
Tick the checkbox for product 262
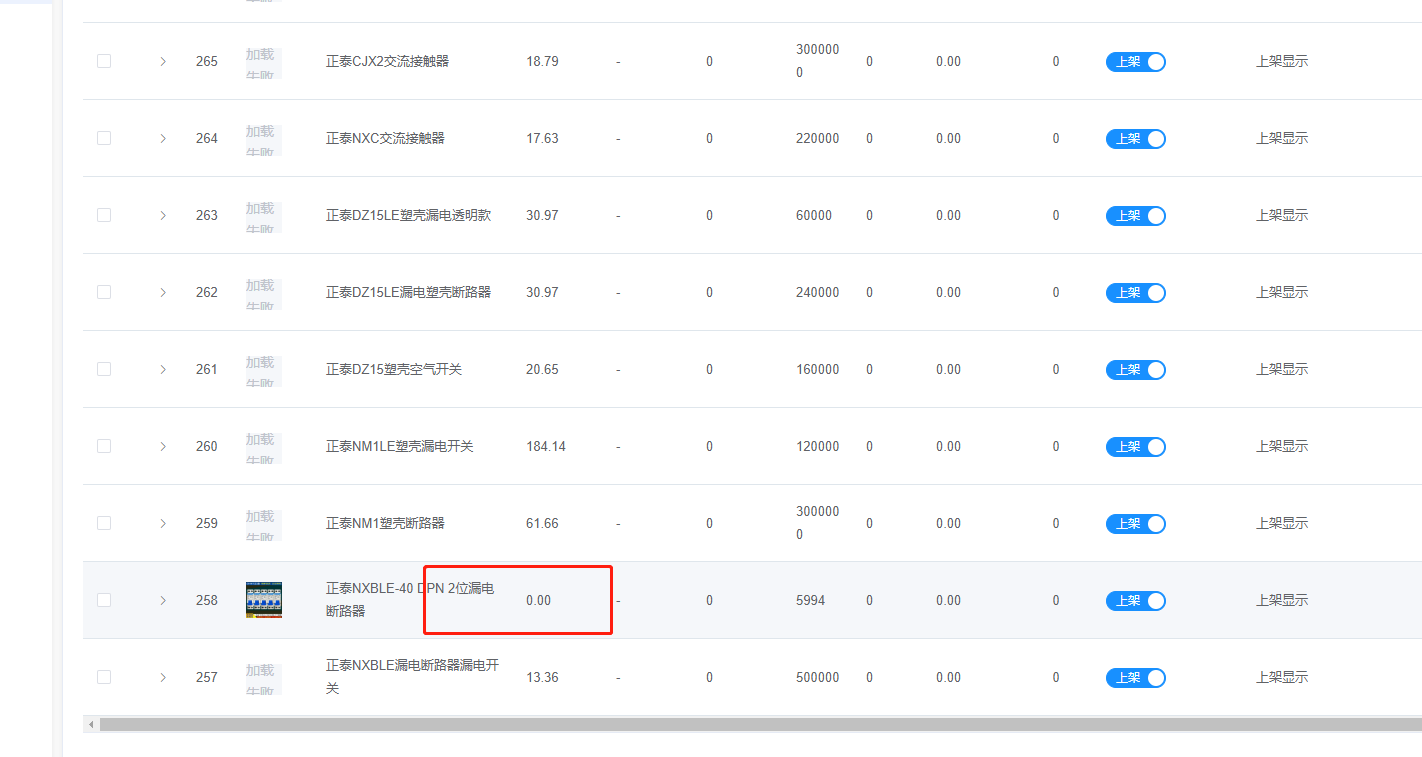[x=104, y=292]
